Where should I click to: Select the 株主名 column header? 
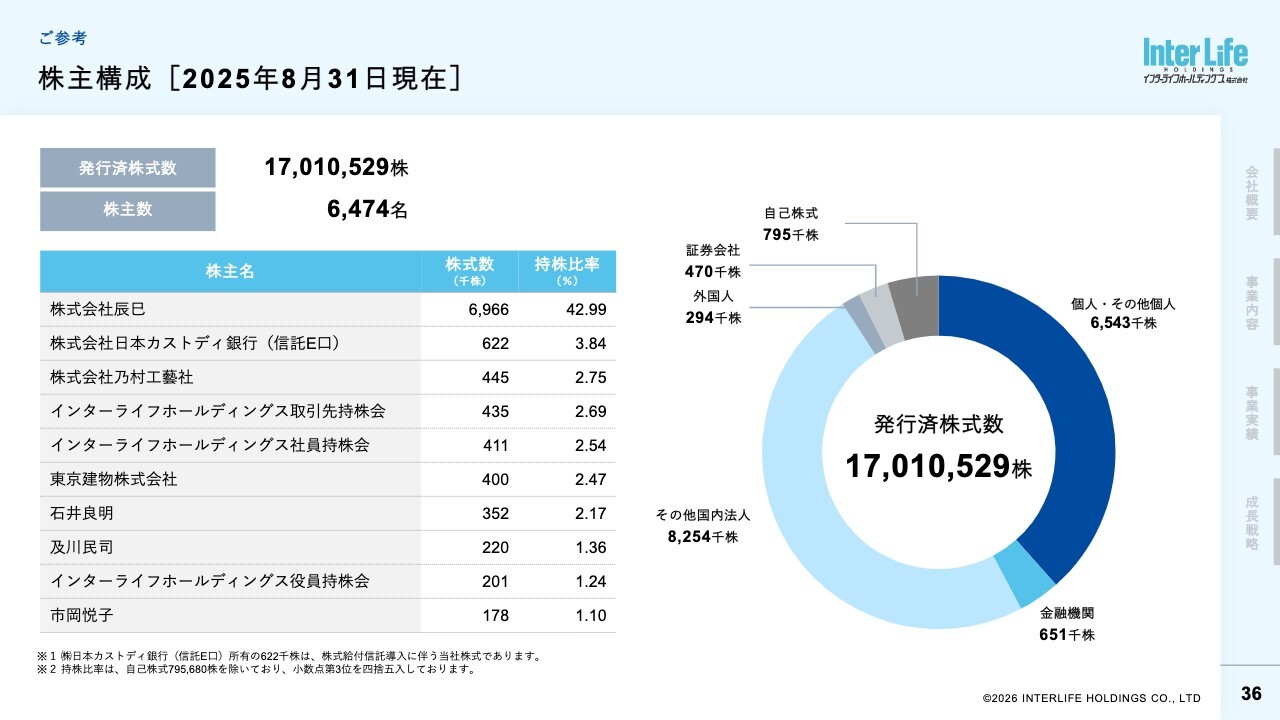pos(230,271)
